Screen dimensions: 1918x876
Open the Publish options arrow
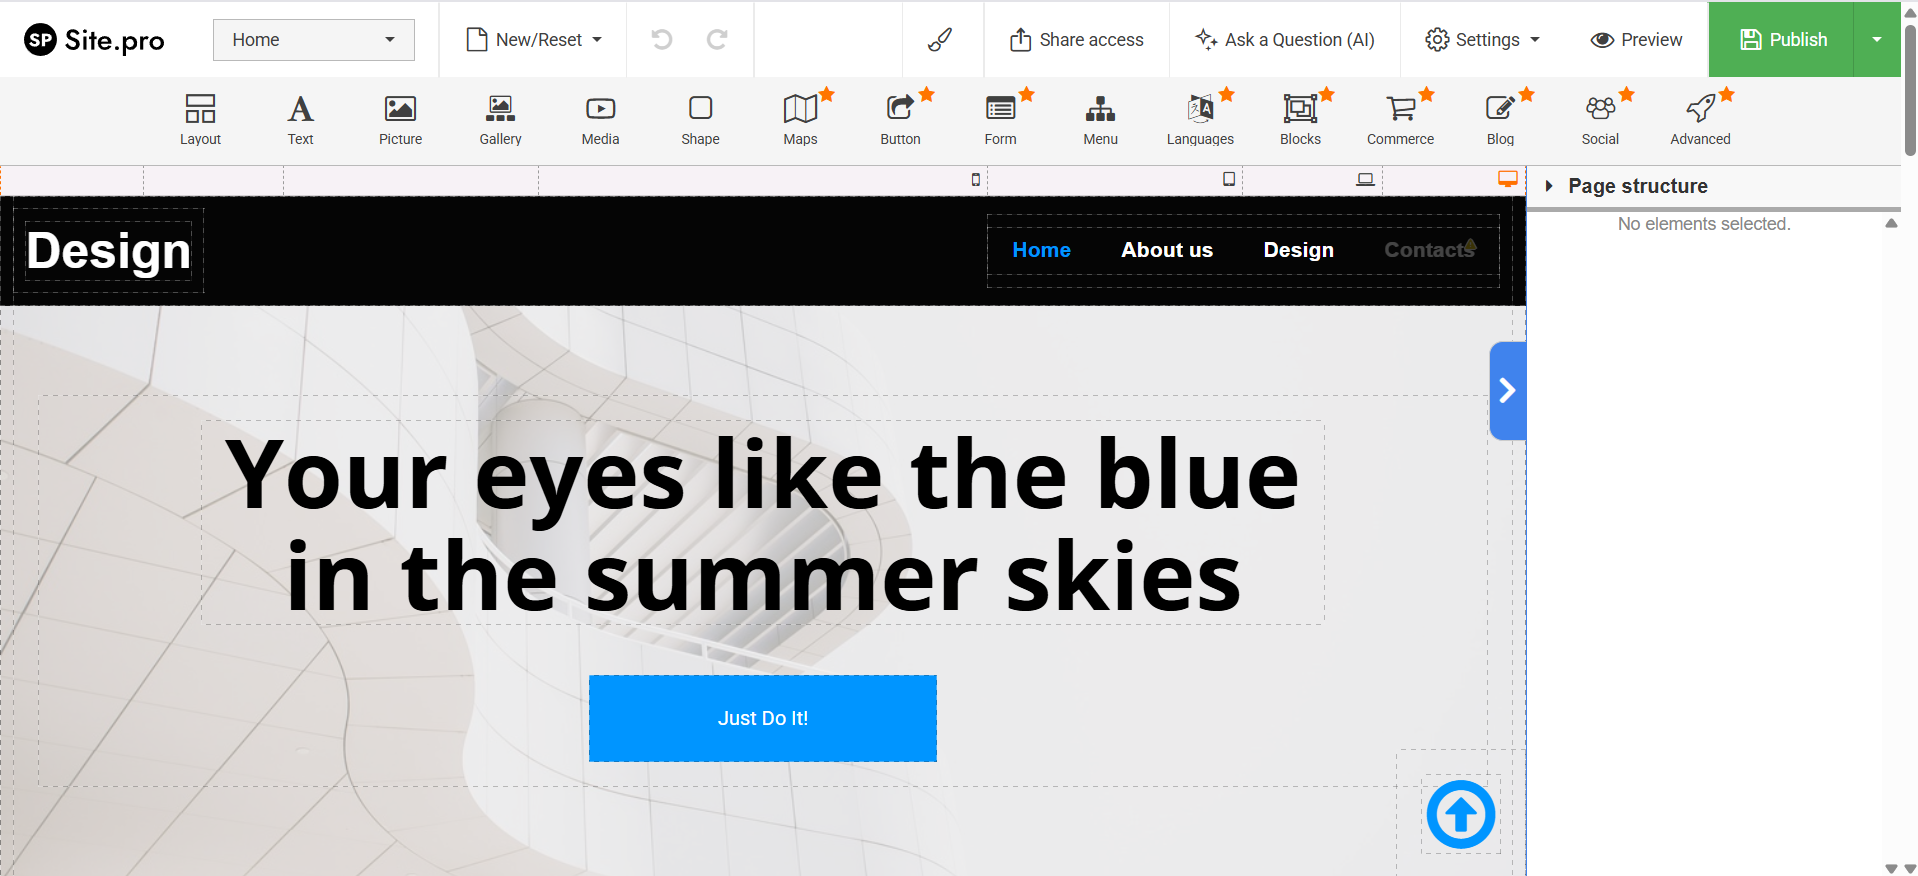1876,40
